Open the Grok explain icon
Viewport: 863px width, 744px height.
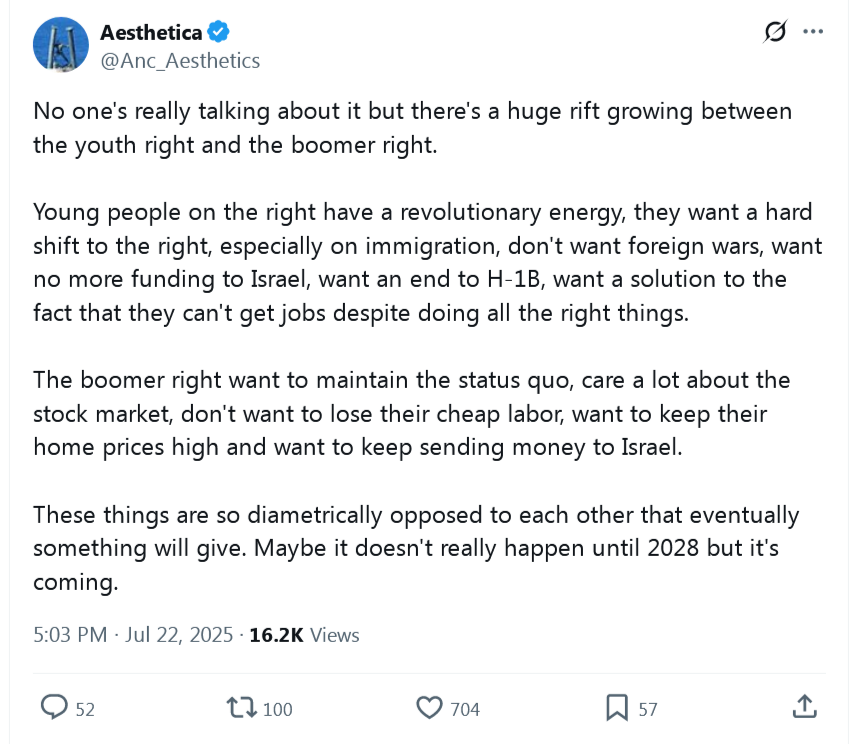click(x=774, y=33)
